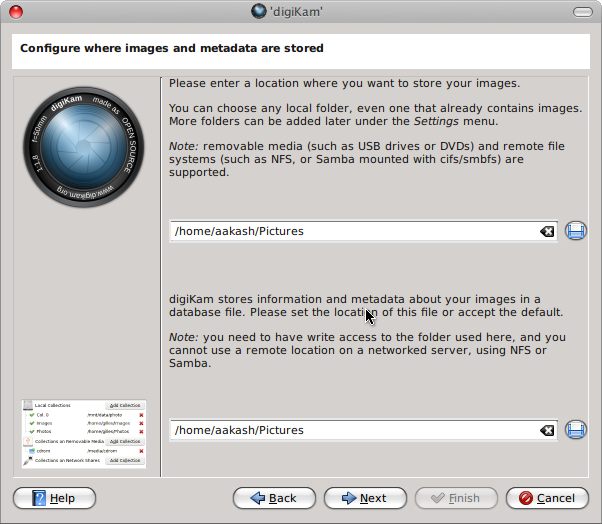This screenshot has width=602, height=524.
Task: Click the database file location text field
Action: pos(363,430)
